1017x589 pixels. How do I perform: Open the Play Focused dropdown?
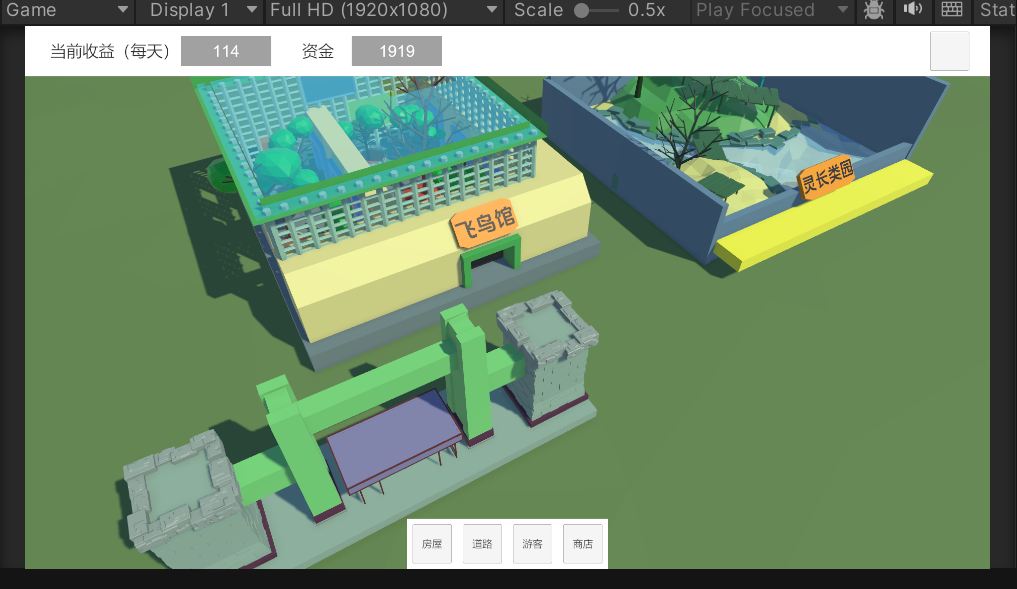click(x=772, y=10)
